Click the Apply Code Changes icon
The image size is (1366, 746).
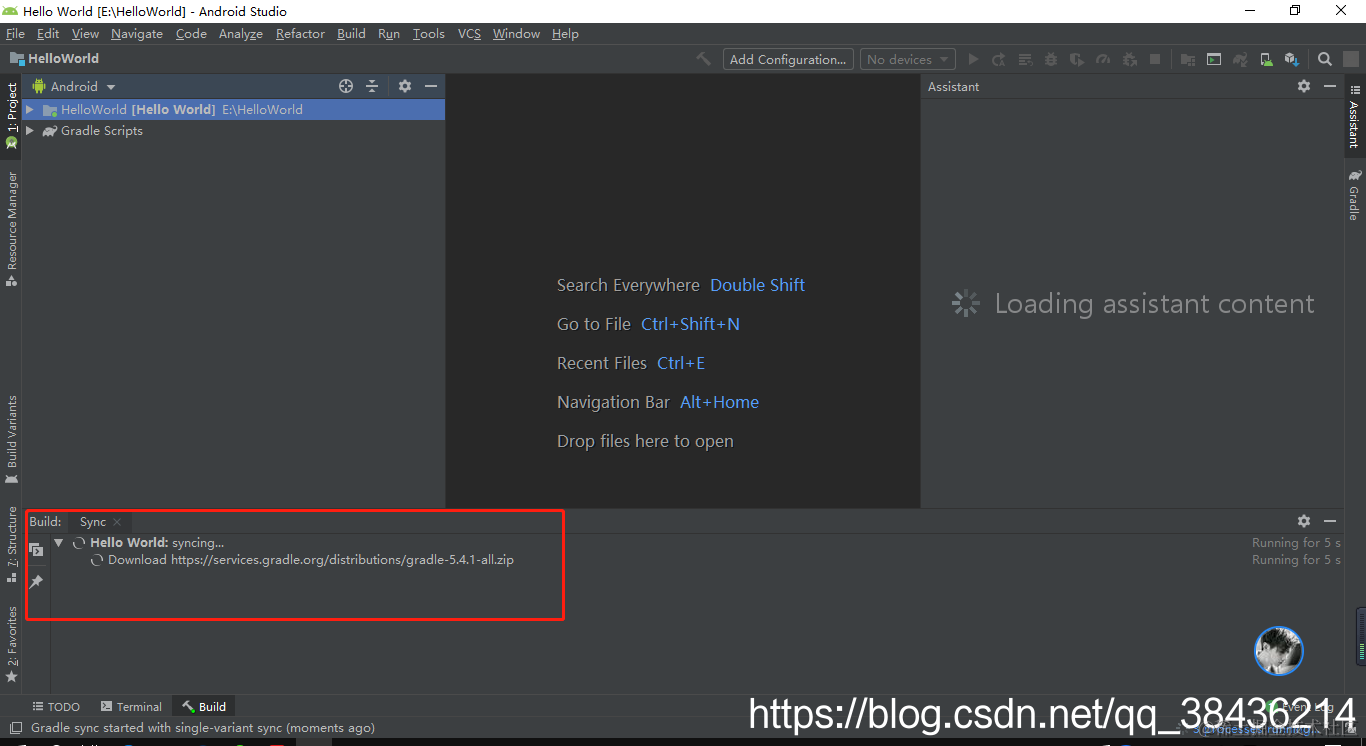(1025, 59)
